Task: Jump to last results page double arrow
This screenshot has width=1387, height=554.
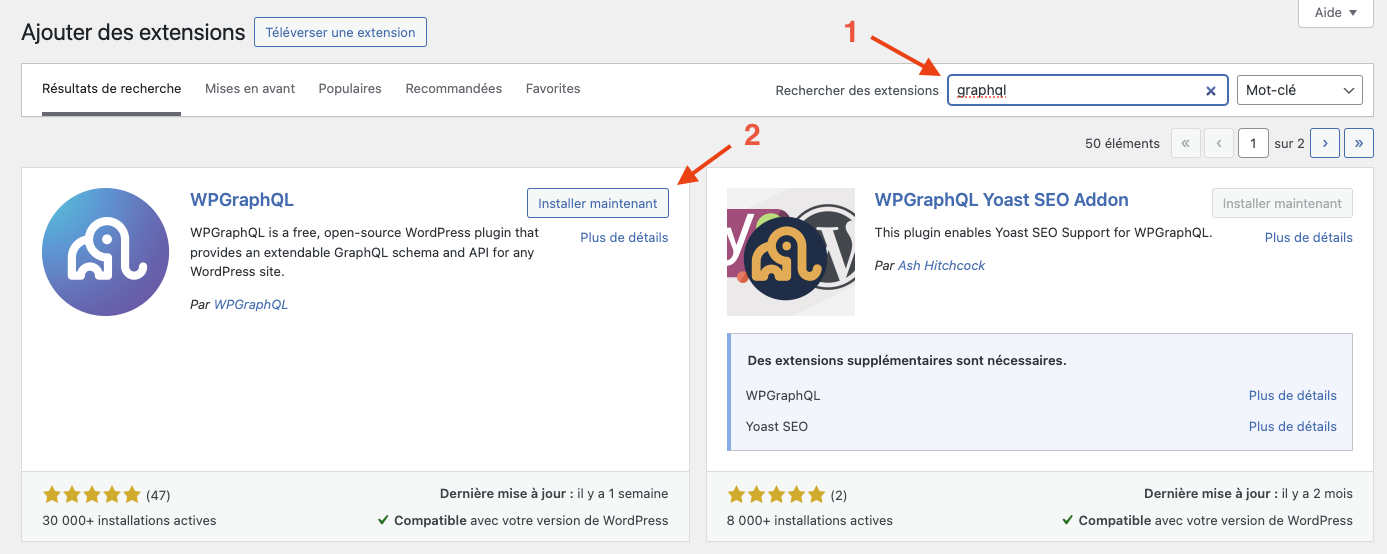Action: click(x=1359, y=143)
